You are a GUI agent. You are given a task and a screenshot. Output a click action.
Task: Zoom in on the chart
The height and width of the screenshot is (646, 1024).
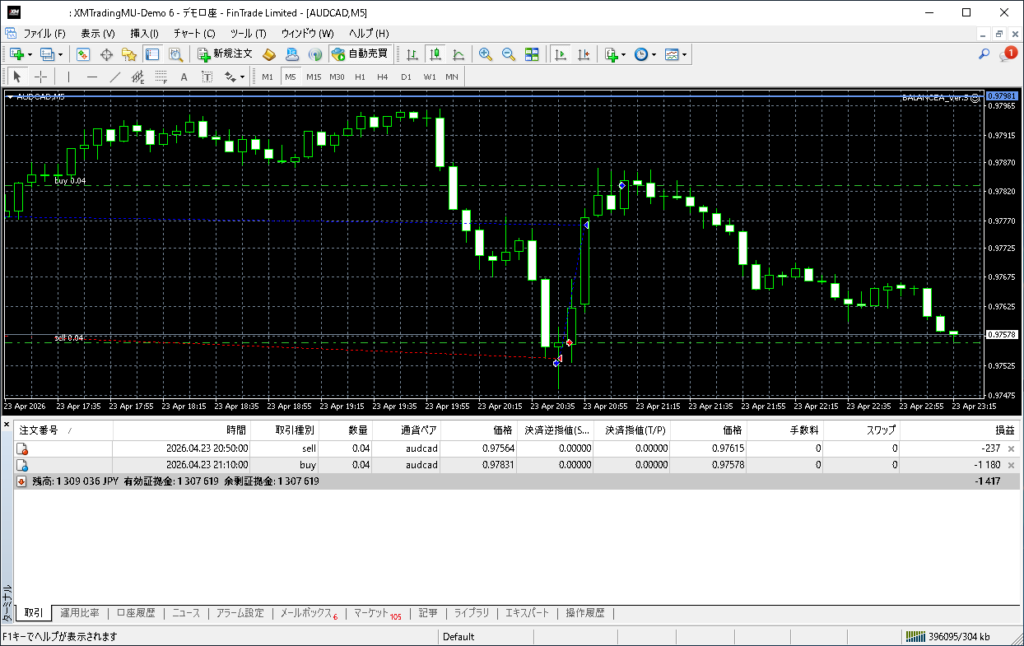(x=485, y=54)
